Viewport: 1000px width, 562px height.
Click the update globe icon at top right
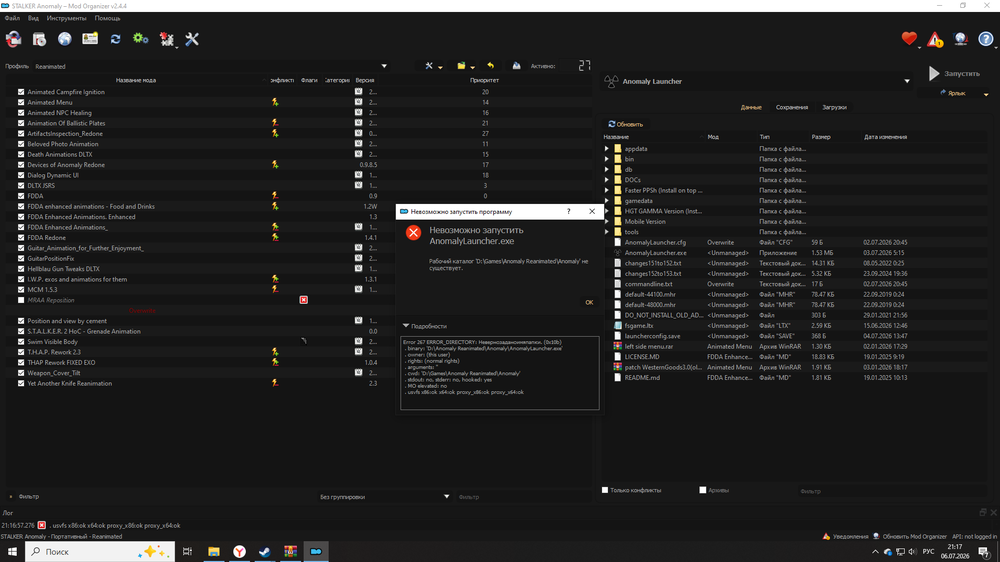pos(960,39)
